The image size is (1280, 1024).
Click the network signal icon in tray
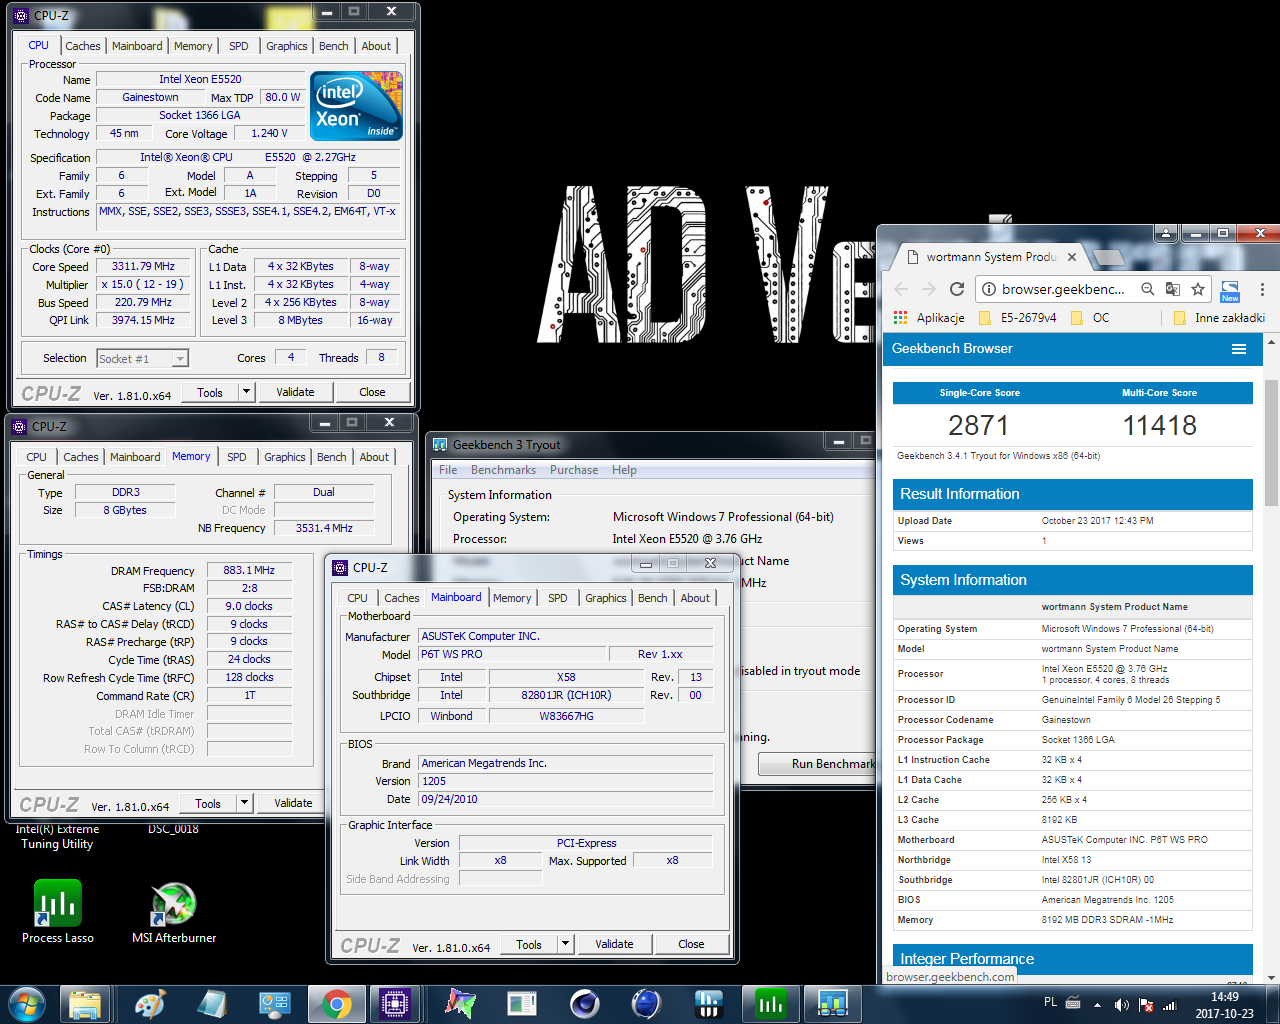point(1169,1004)
